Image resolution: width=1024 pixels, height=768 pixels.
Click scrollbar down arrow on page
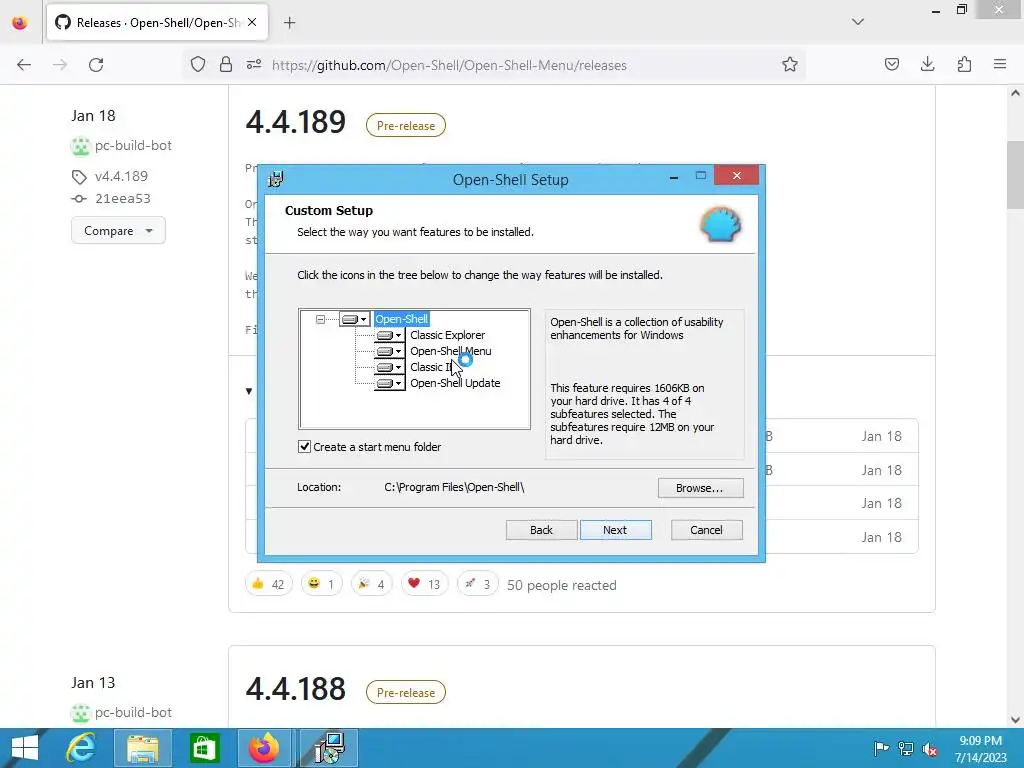pyautogui.click(x=1015, y=720)
